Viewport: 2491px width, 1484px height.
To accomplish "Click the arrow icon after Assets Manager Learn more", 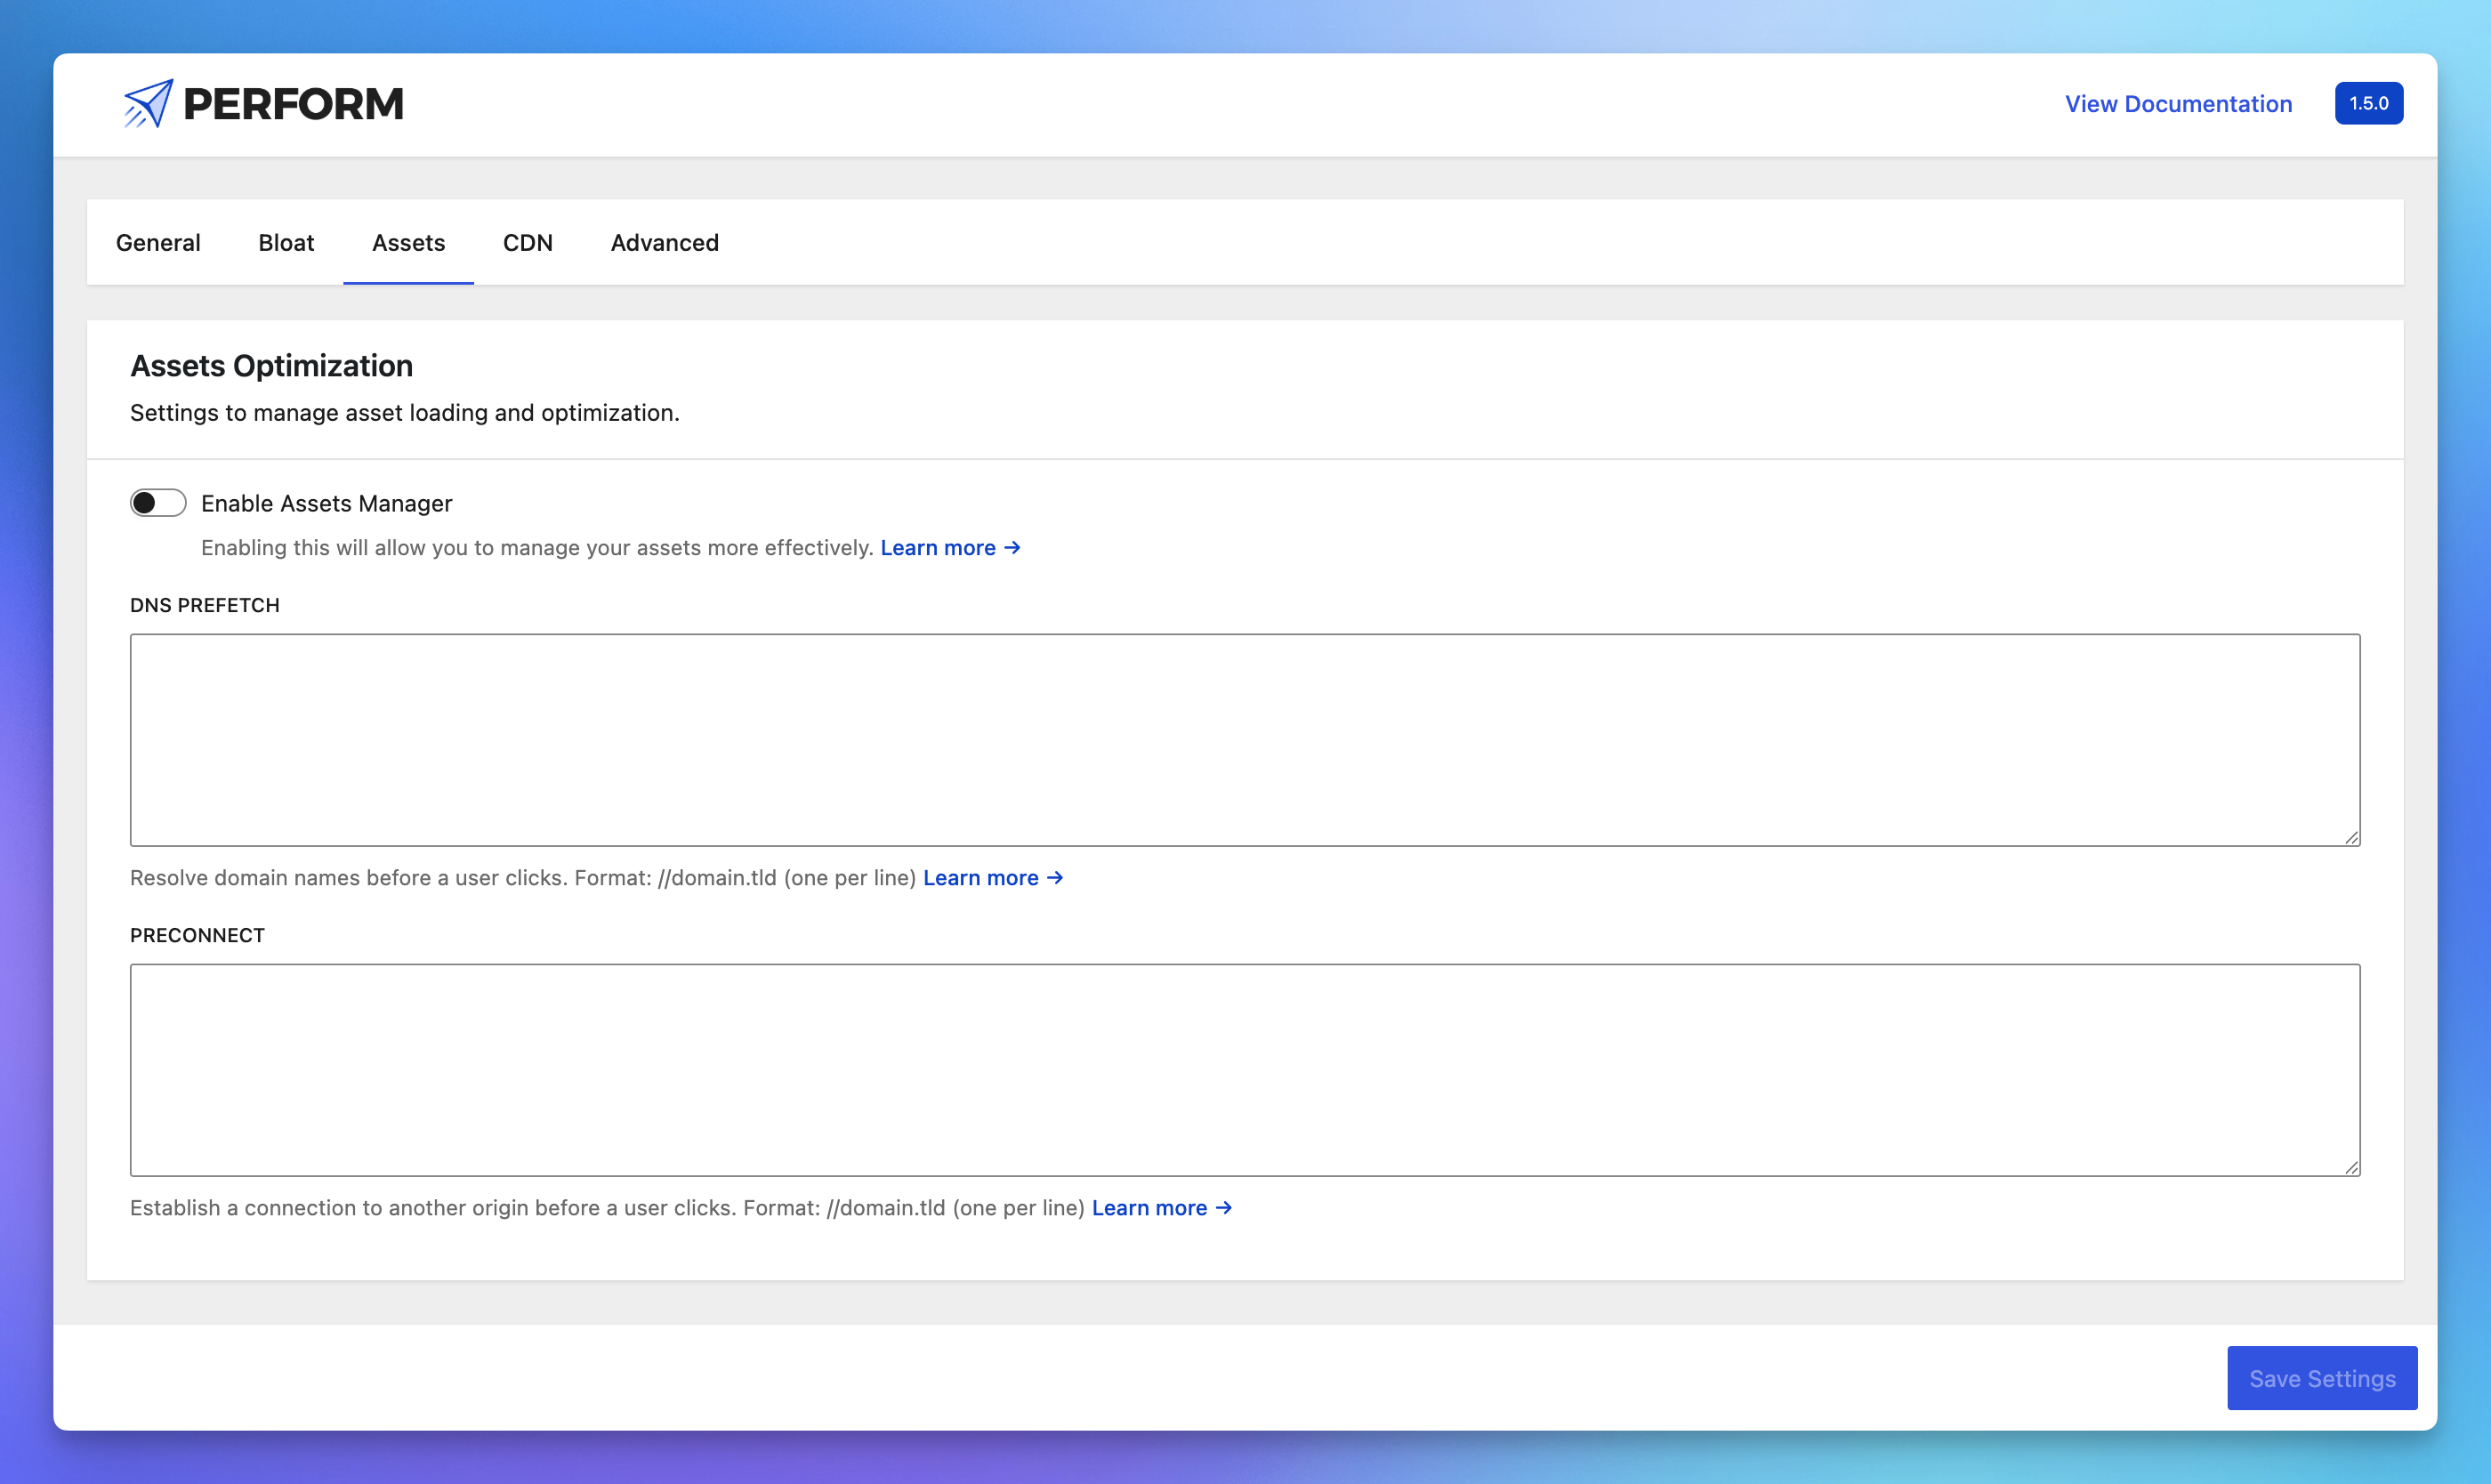I will 1012,548.
